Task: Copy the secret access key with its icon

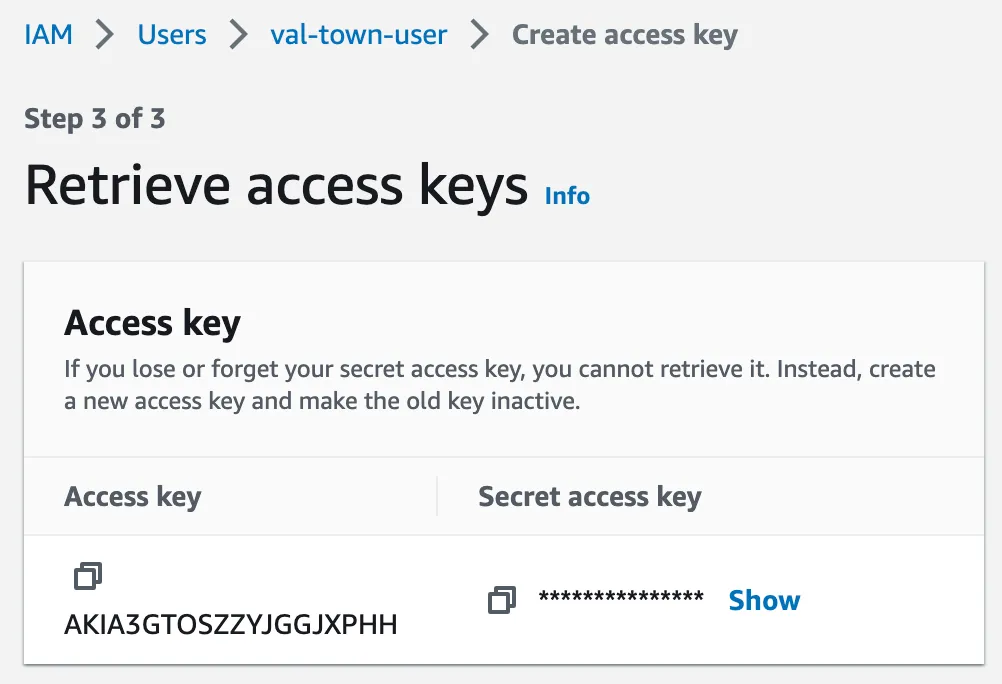Action: point(502,600)
